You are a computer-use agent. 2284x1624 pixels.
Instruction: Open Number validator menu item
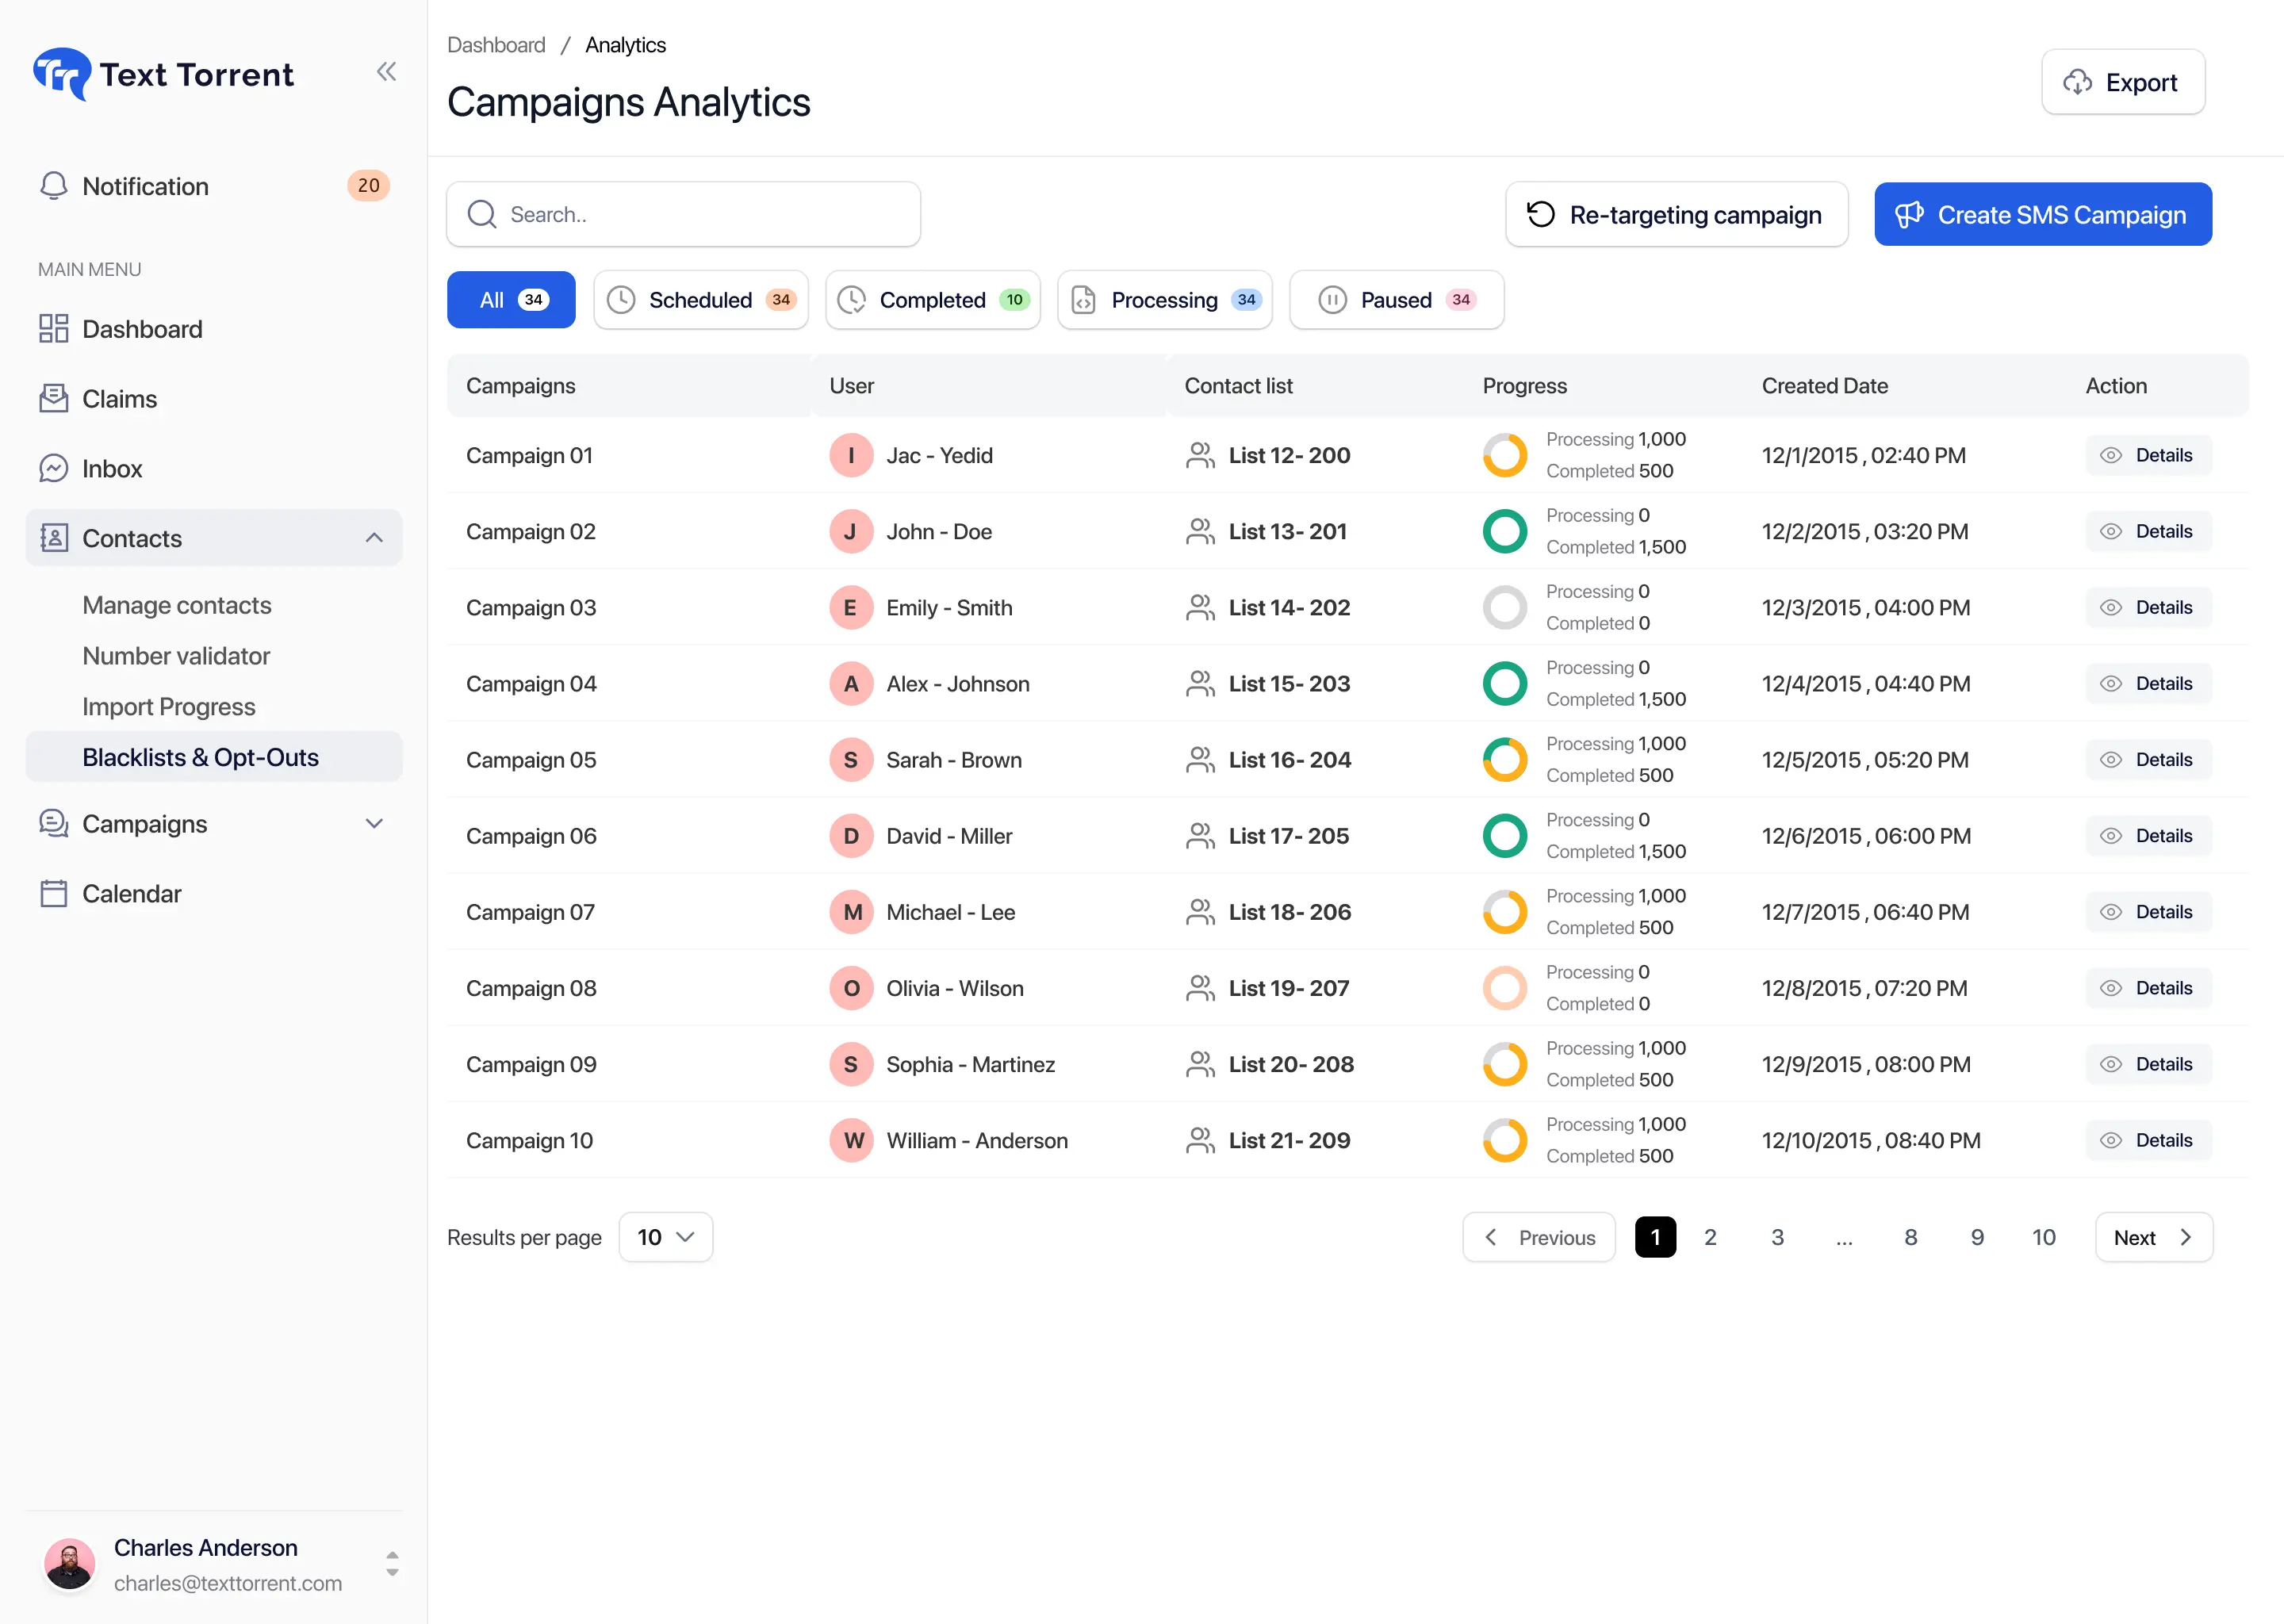coord(176,656)
